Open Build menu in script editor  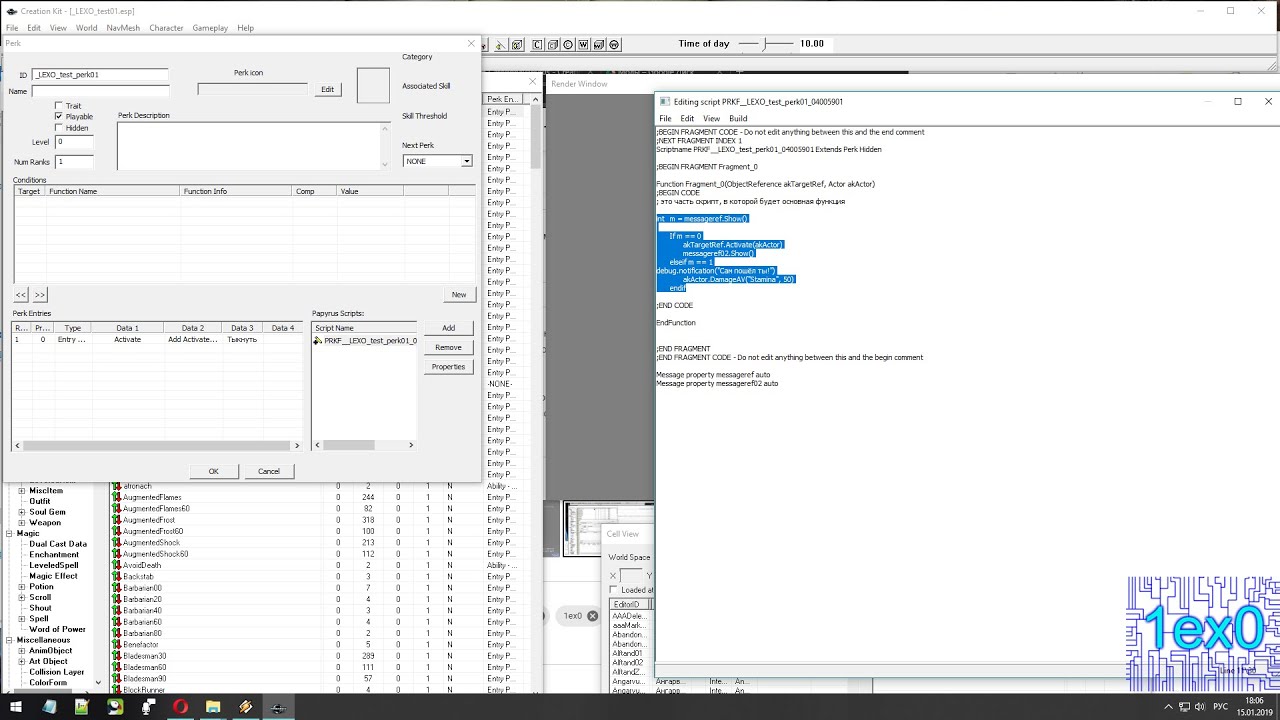tap(738, 118)
